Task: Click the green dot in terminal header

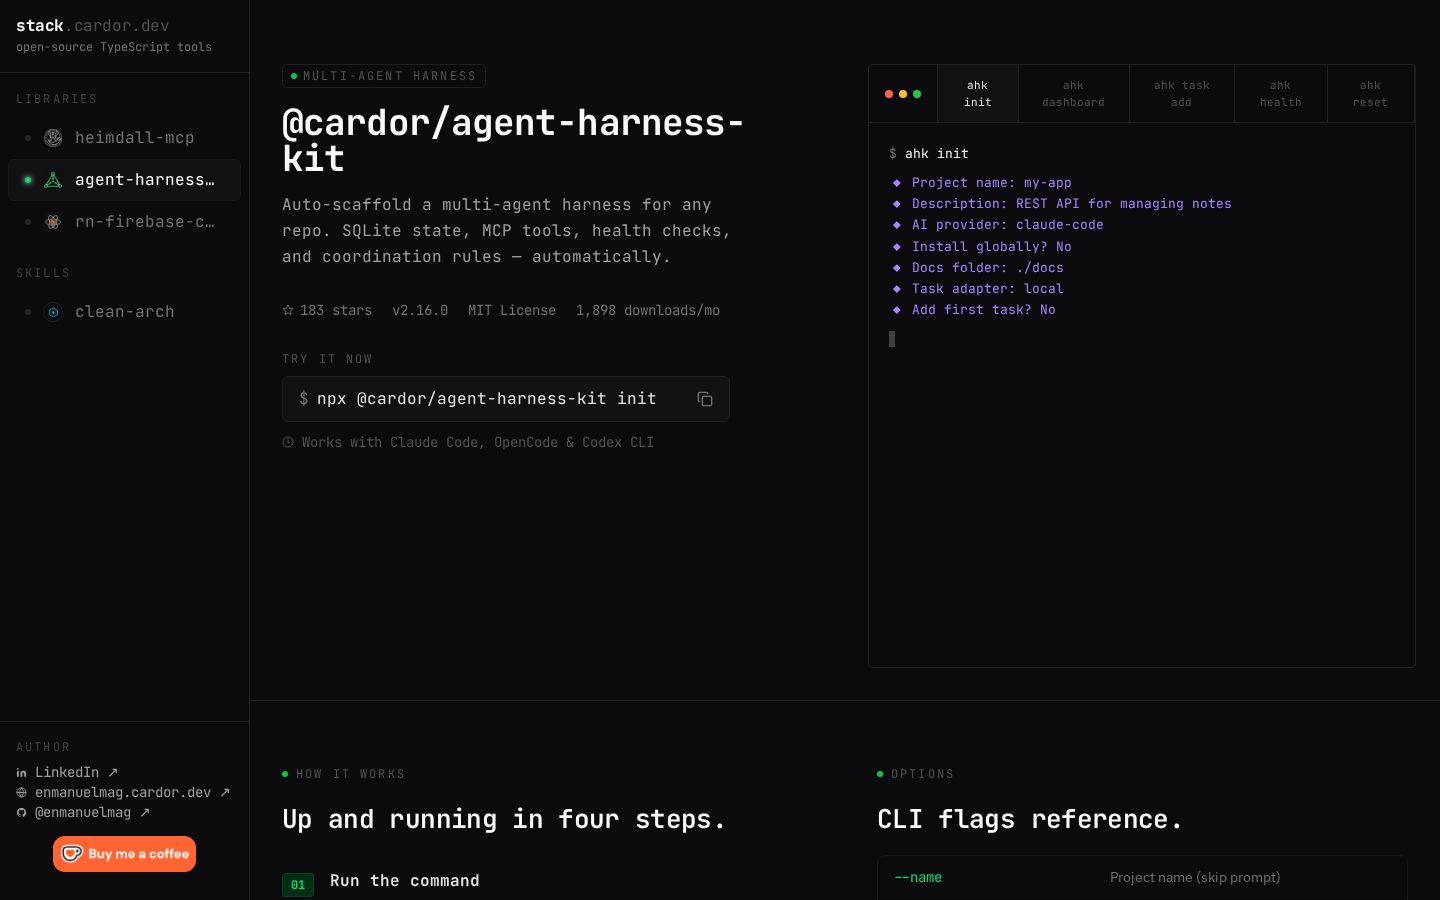Action: tap(917, 94)
